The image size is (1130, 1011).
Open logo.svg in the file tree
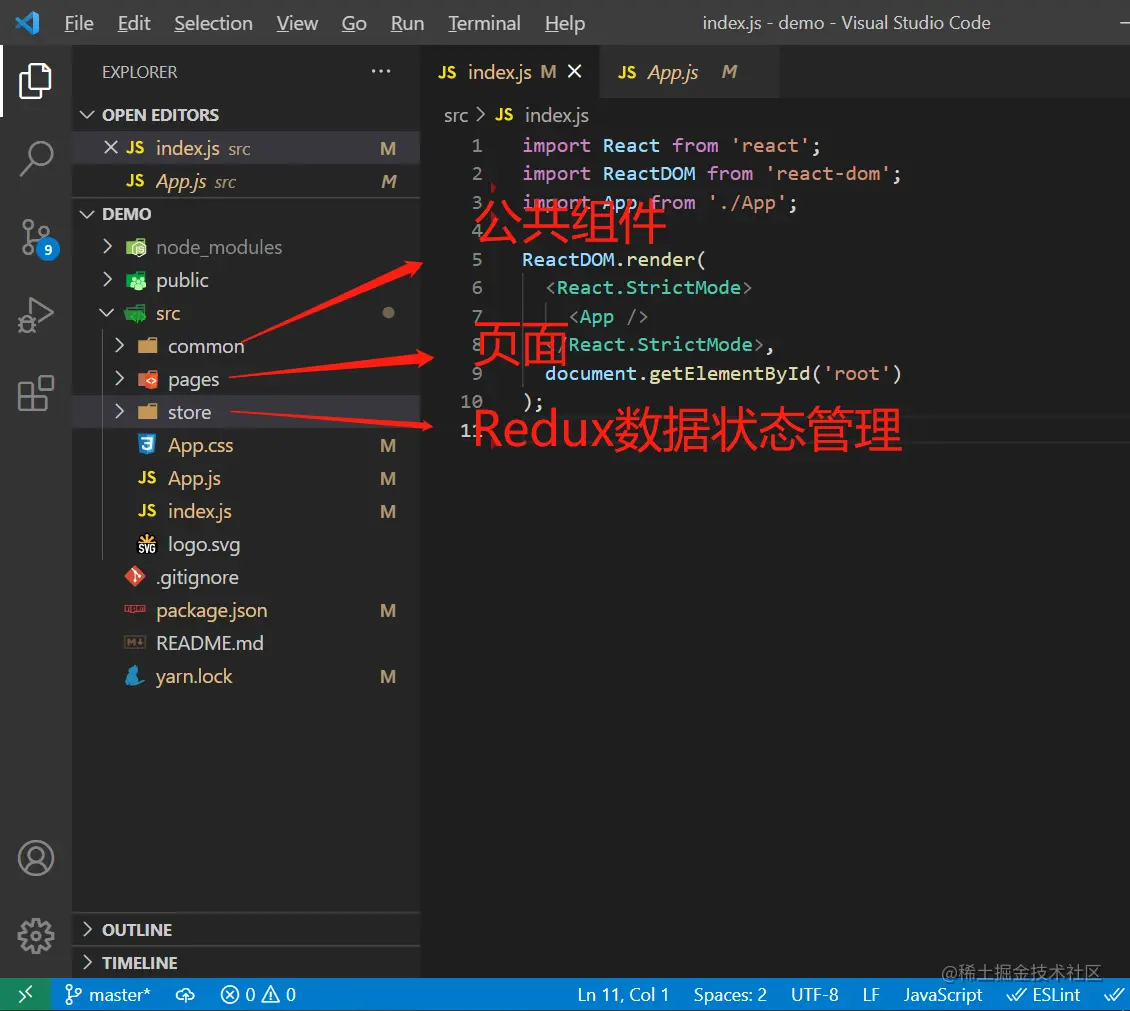(x=246, y=545)
